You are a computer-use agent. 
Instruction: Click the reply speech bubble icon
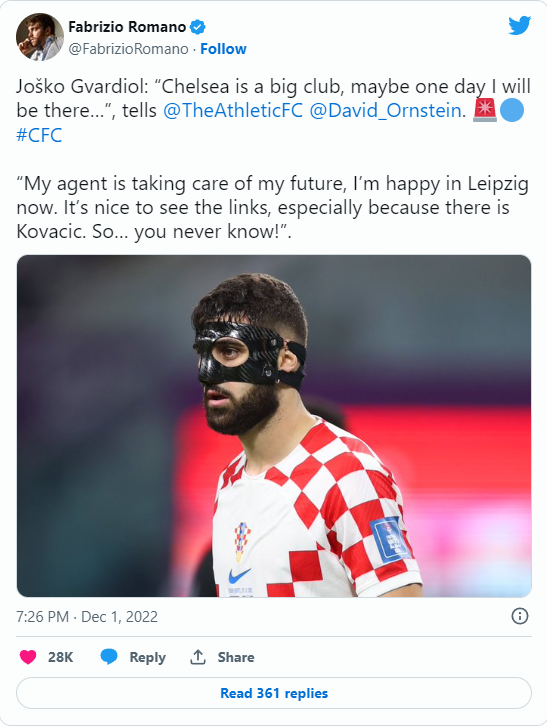tap(109, 657)
